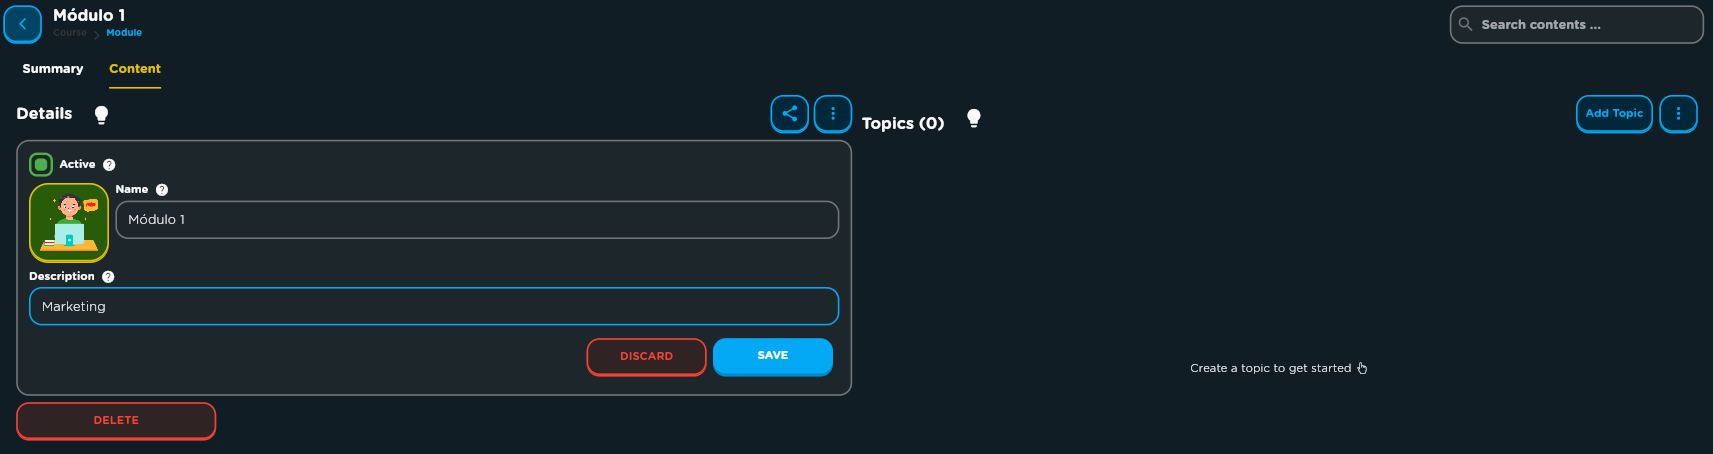Click the help icon next to Active

109,165
